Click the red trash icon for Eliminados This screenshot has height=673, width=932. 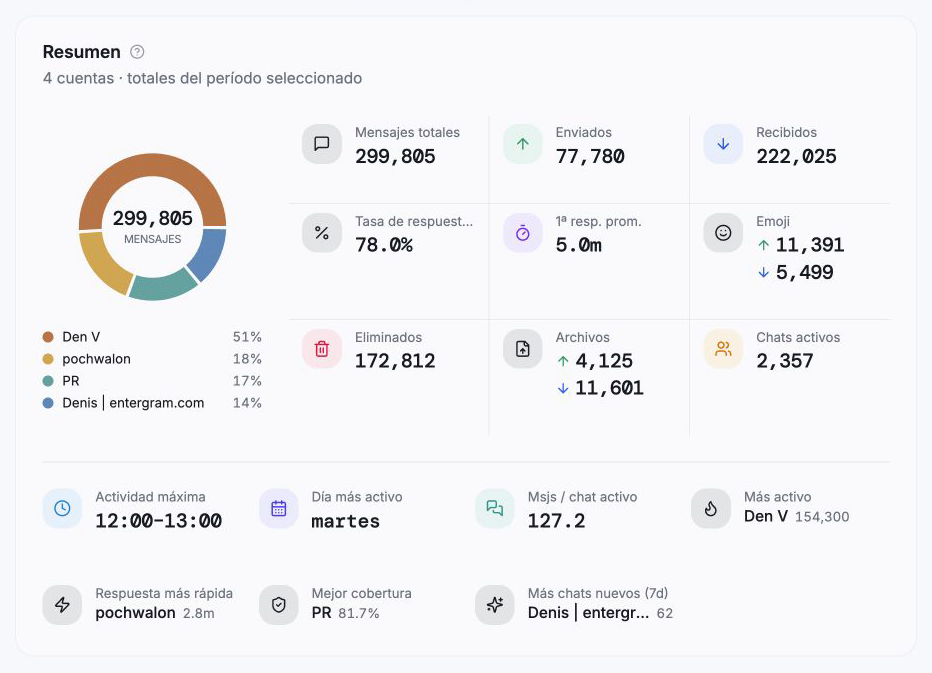coord(322,349)
